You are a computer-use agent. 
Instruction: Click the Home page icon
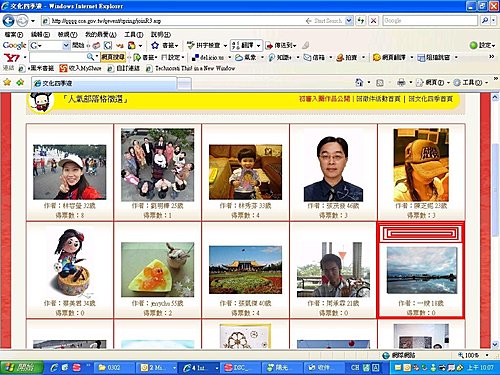pyautogui.click(x=359, y=82)
